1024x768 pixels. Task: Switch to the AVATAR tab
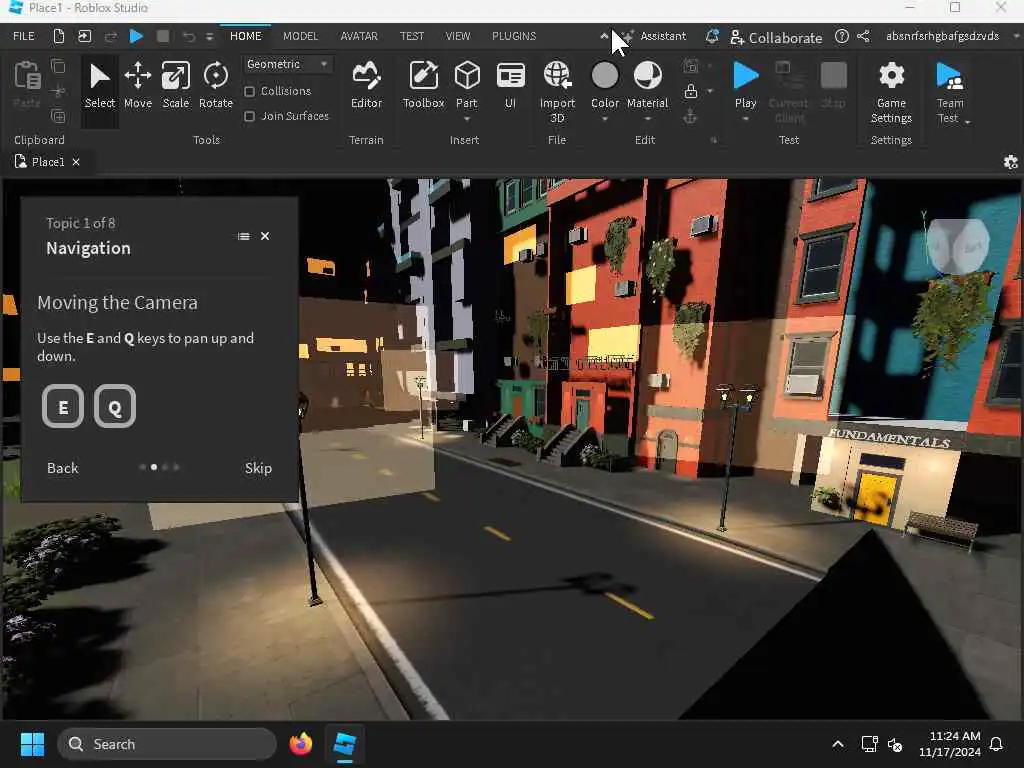pyautogui.click(x=359, y=36)
